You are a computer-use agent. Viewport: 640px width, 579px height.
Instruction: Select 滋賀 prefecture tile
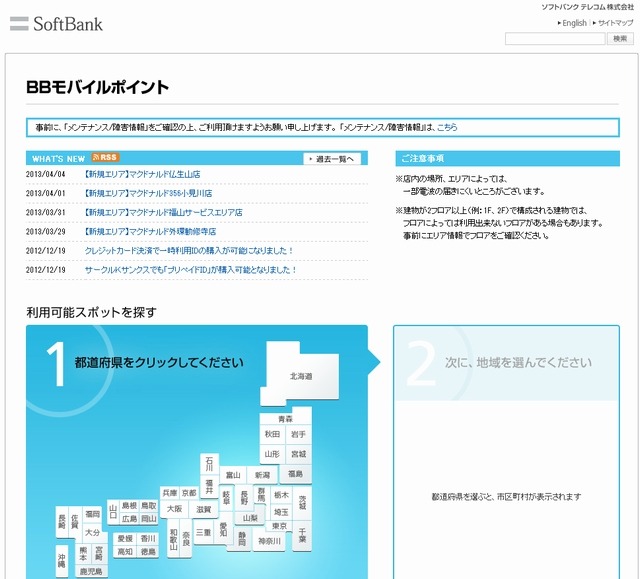click(204, 509)
